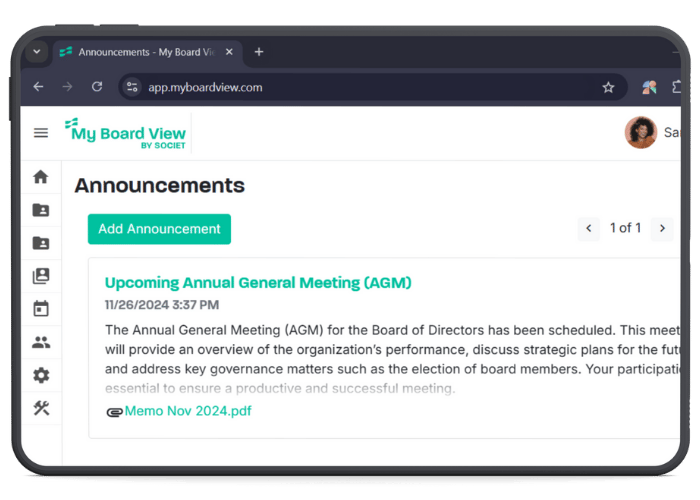Open the user profile avatar menu
The height and width of the screenshot is (500, 700).
coord(641,132)
